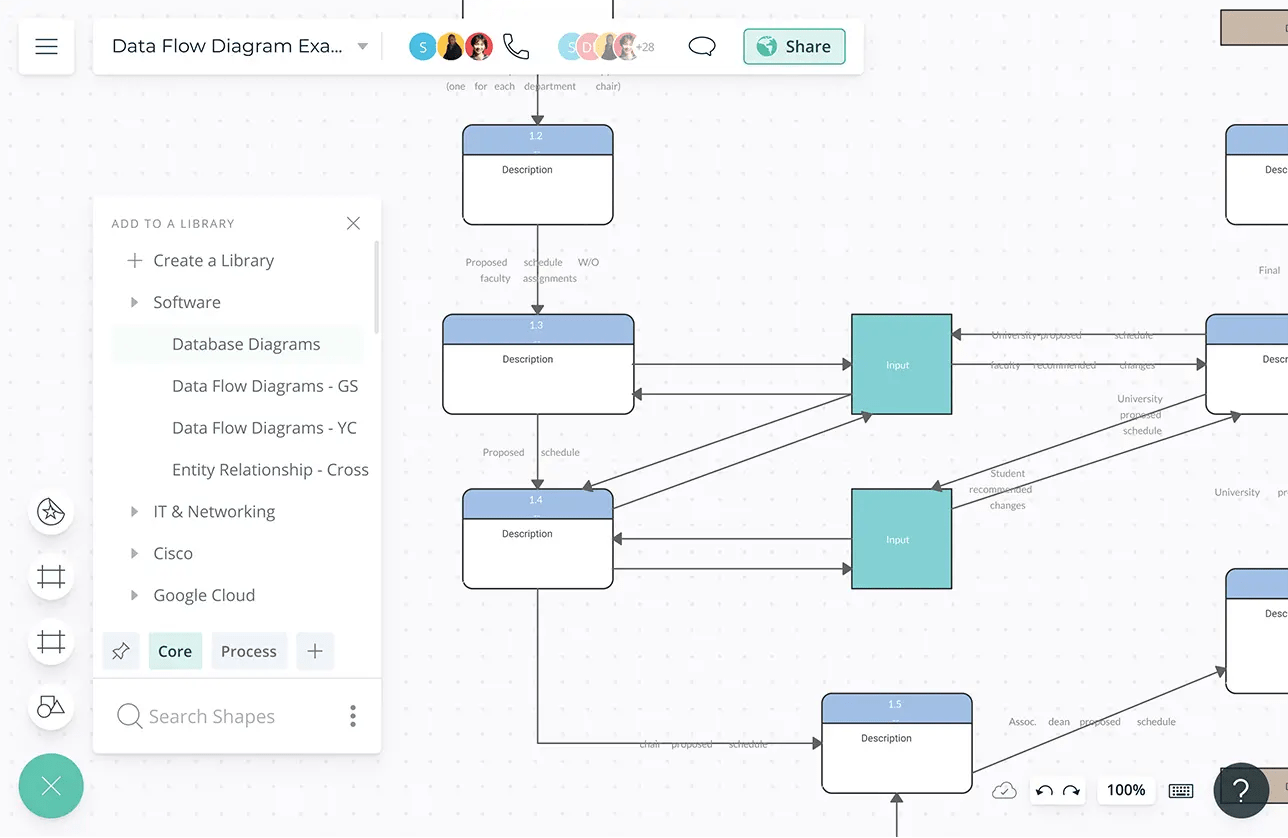Collapse the shapes panel with the green X
The image size is (1288, 838).
click(51, 786)
